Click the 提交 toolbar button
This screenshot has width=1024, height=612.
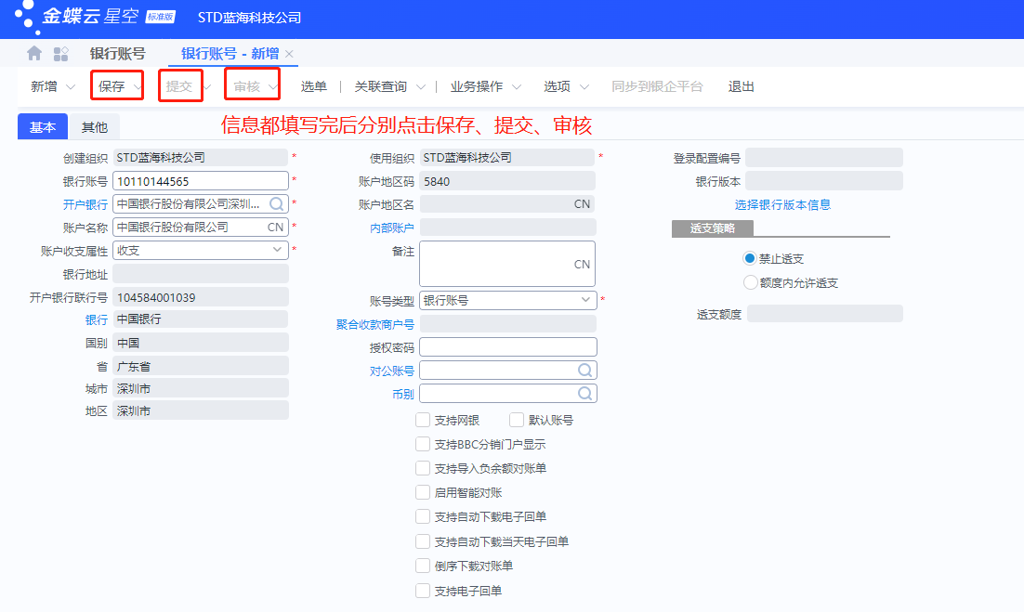[x=179, y=86]
